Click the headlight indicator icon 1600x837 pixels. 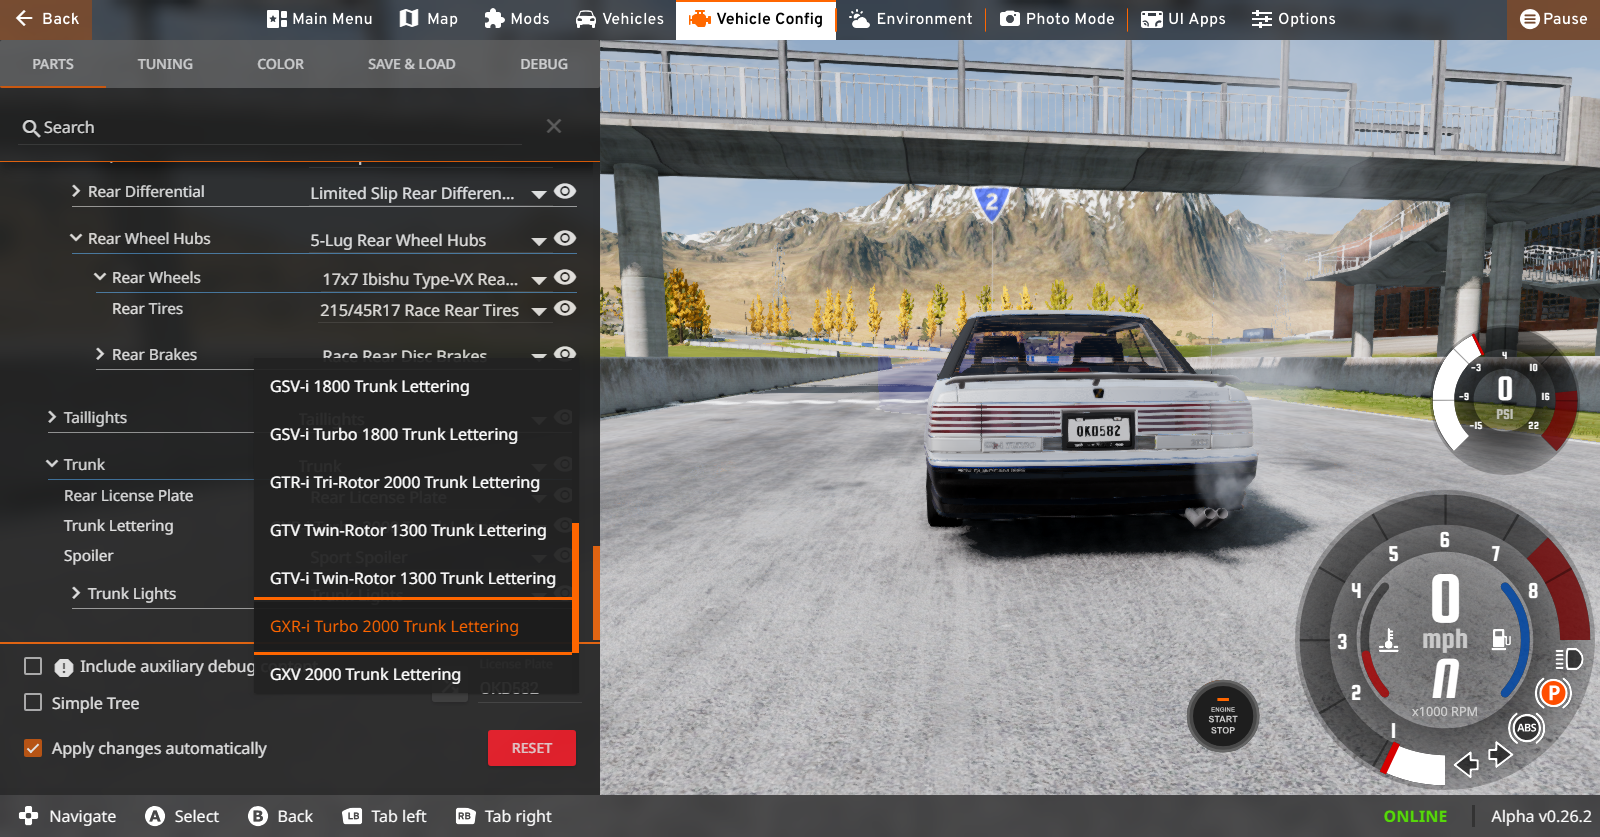click(x=1569, y=658)
